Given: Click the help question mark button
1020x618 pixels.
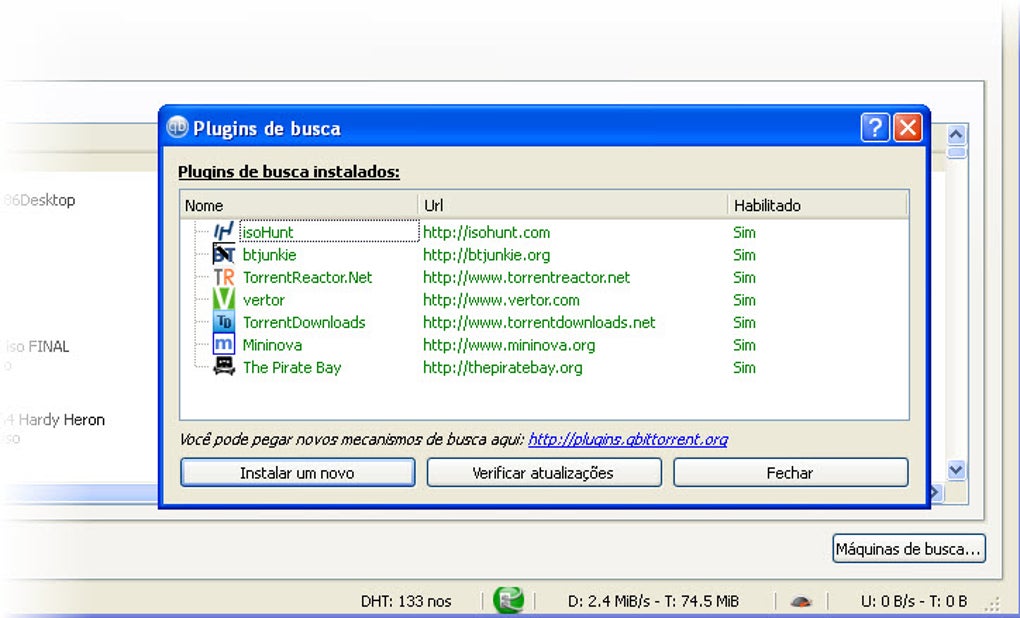Looking at the screenshot, I should click(x=875, y=128).
